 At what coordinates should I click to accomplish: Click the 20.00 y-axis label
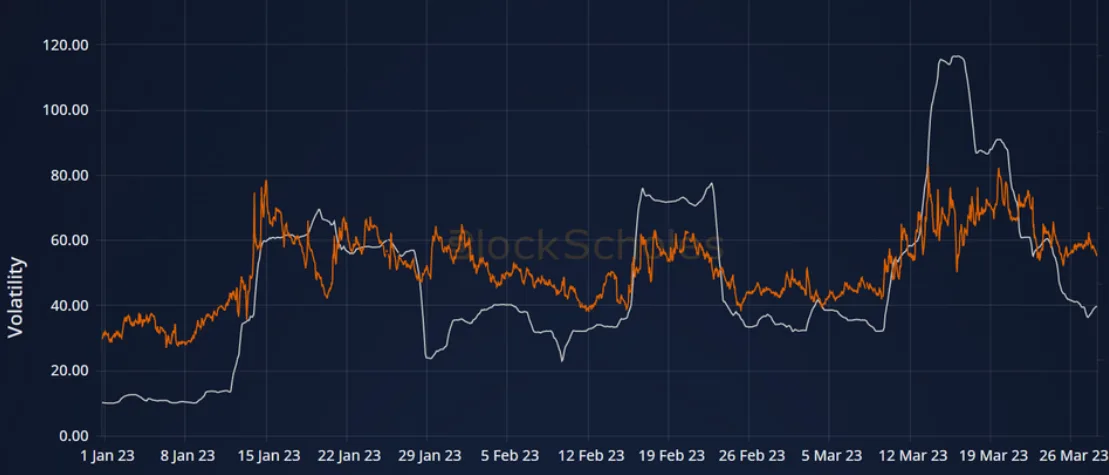point(70,370)
